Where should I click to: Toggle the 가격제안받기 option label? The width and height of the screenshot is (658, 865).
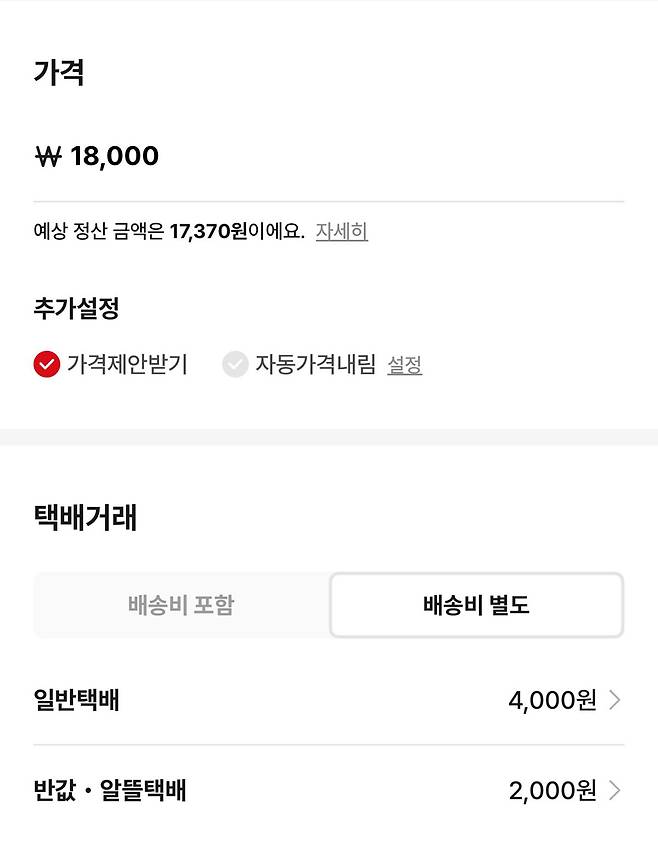pyautogui.click(x=127, y=365)
